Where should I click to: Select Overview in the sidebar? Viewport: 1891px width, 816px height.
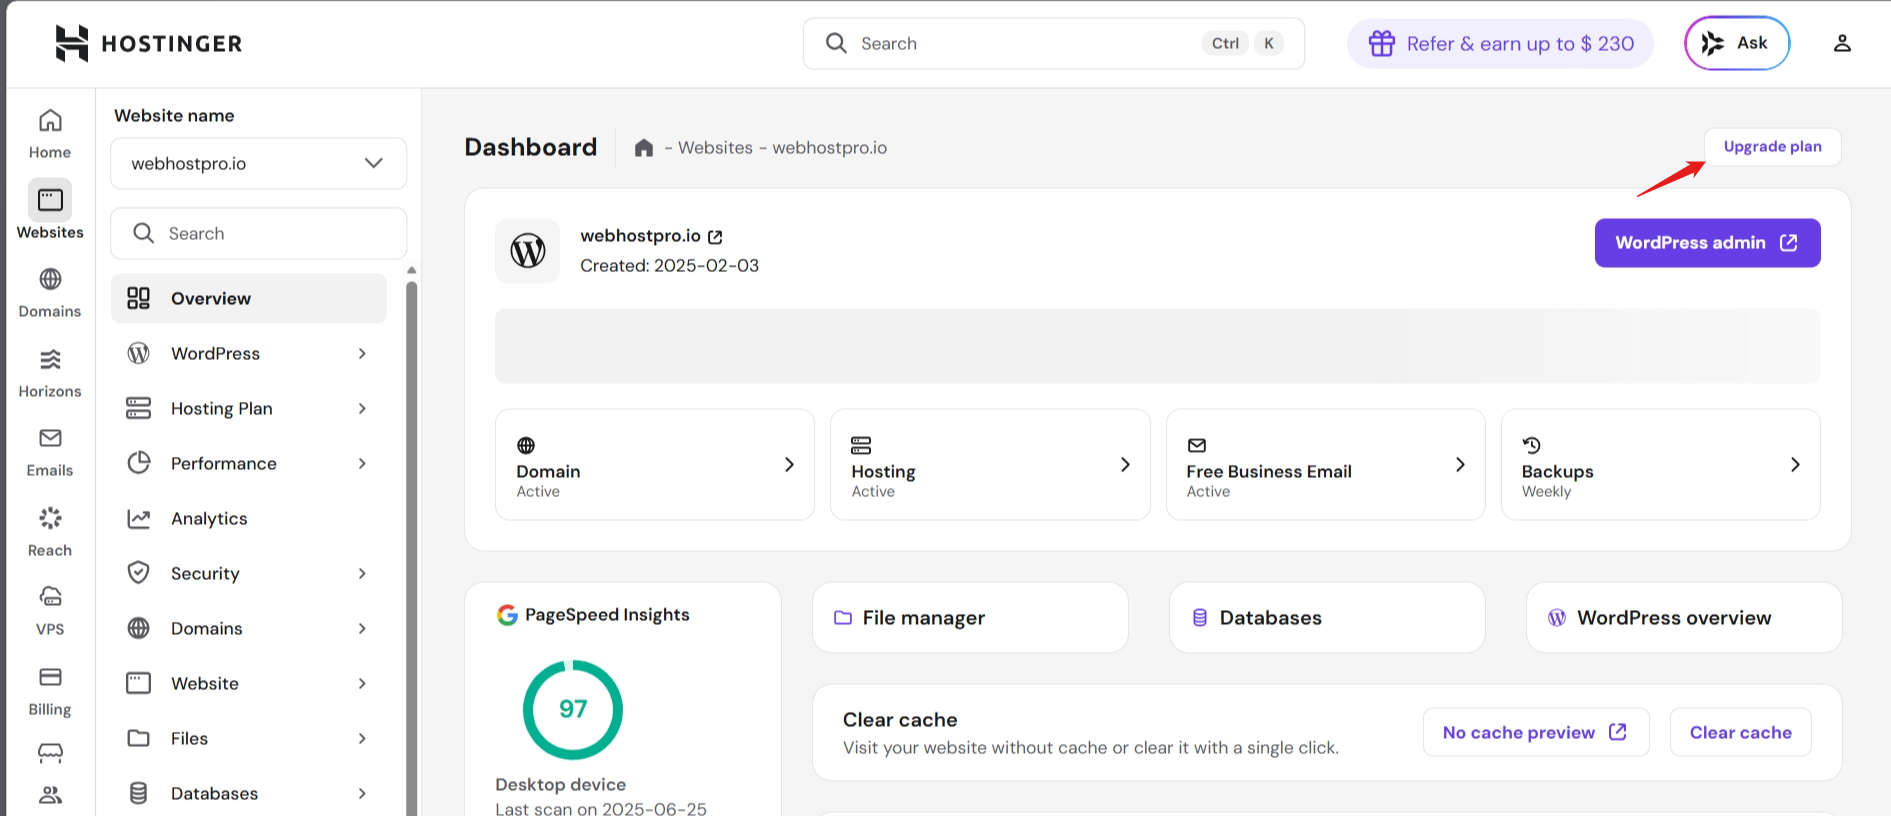pos(248,298)
